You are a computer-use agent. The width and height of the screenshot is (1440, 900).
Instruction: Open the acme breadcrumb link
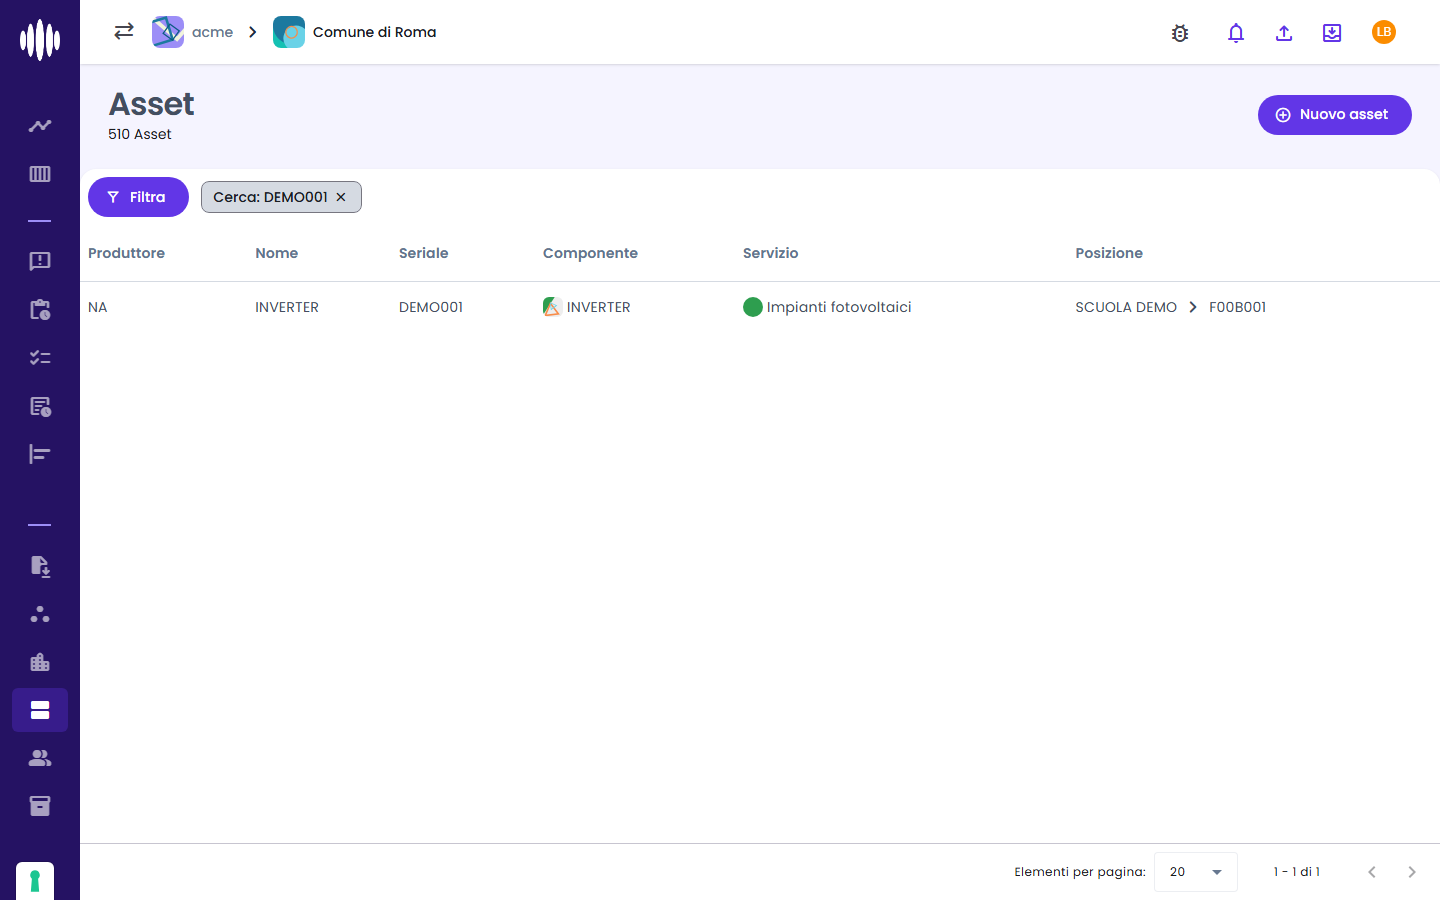[x=193, y=32]
